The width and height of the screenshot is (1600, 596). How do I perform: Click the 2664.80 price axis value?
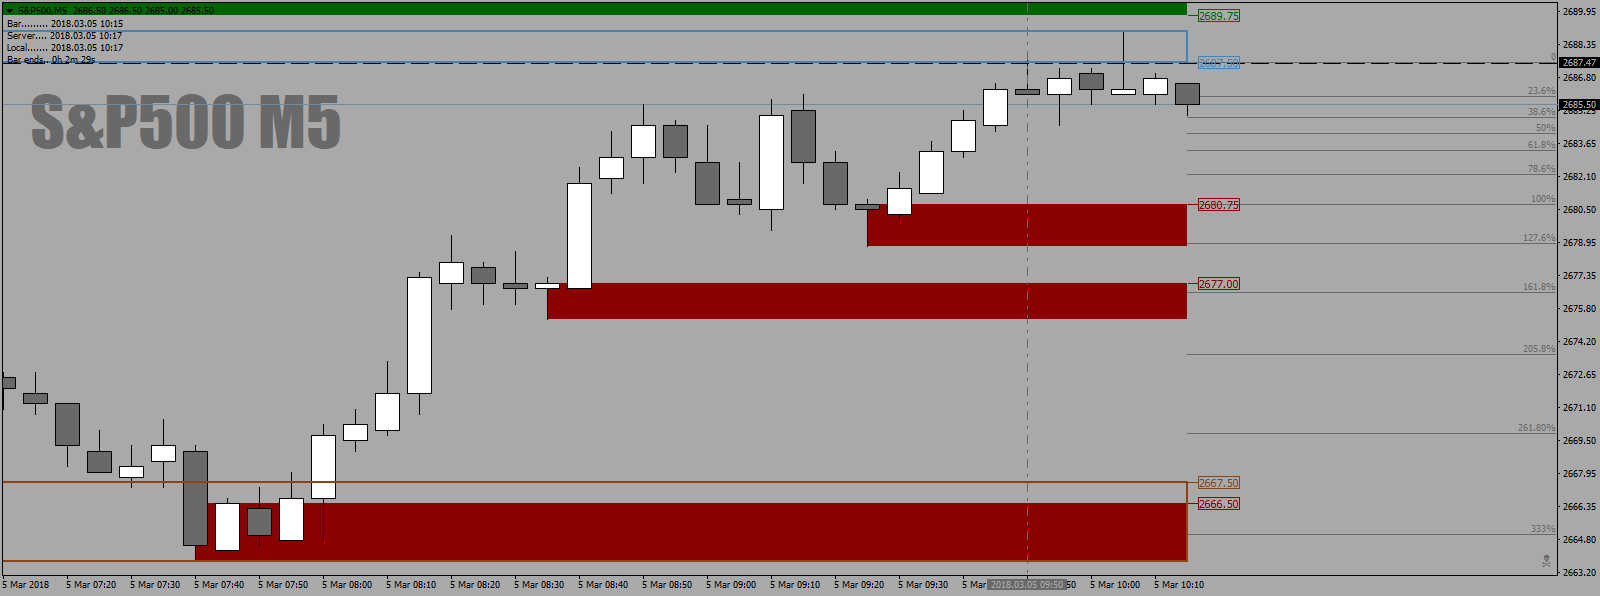[x=1579, y=540]
